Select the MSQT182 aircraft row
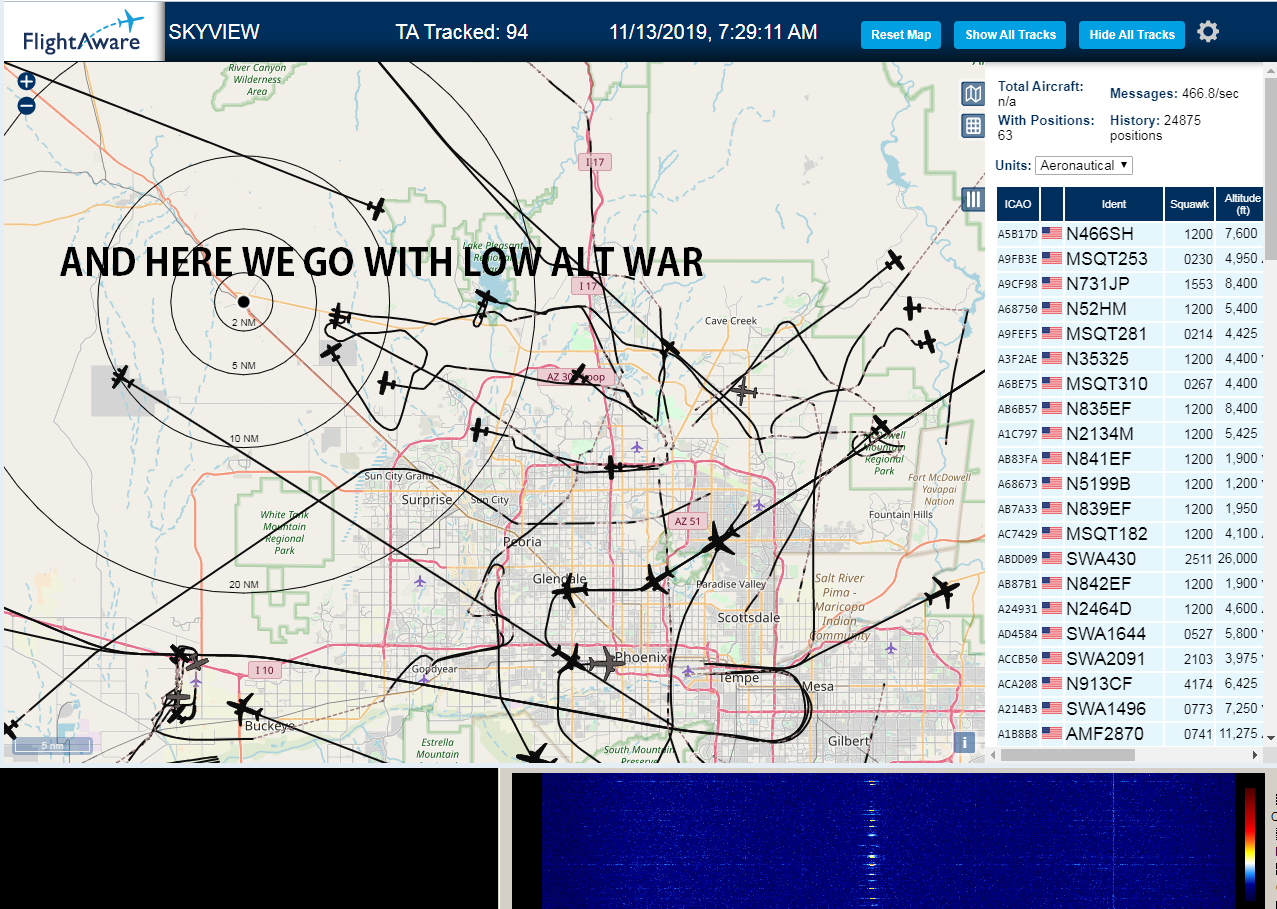1277x909 pixels. [x=1131, y=533]
